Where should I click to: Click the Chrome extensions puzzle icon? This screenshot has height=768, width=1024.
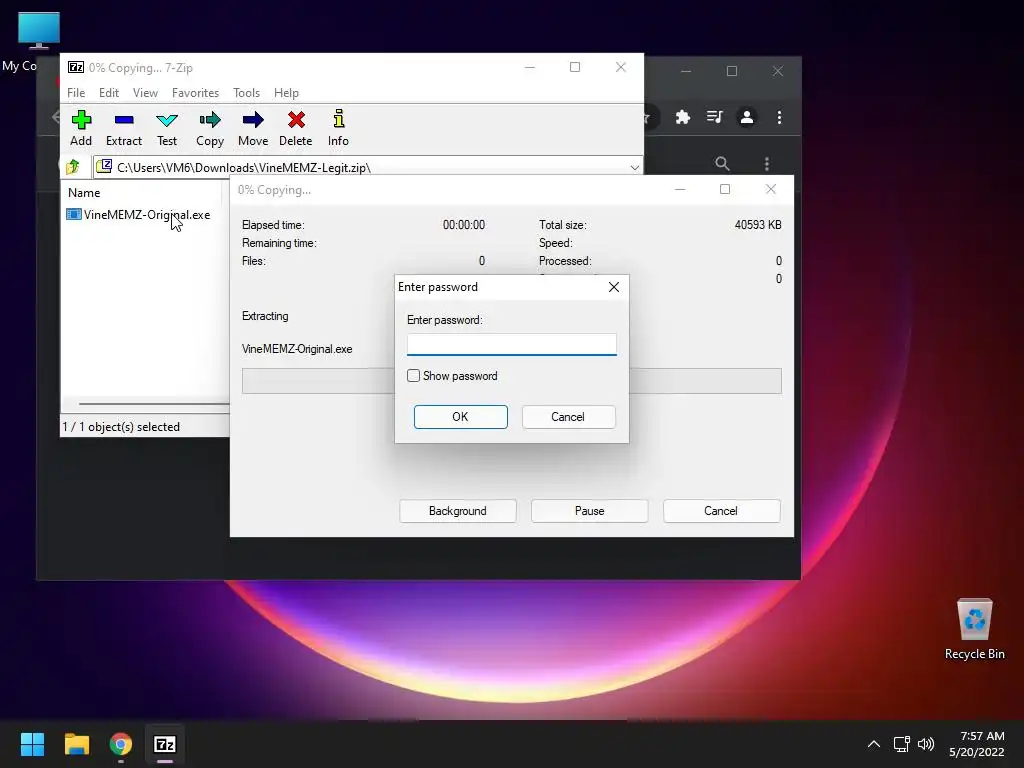(682, 117)
